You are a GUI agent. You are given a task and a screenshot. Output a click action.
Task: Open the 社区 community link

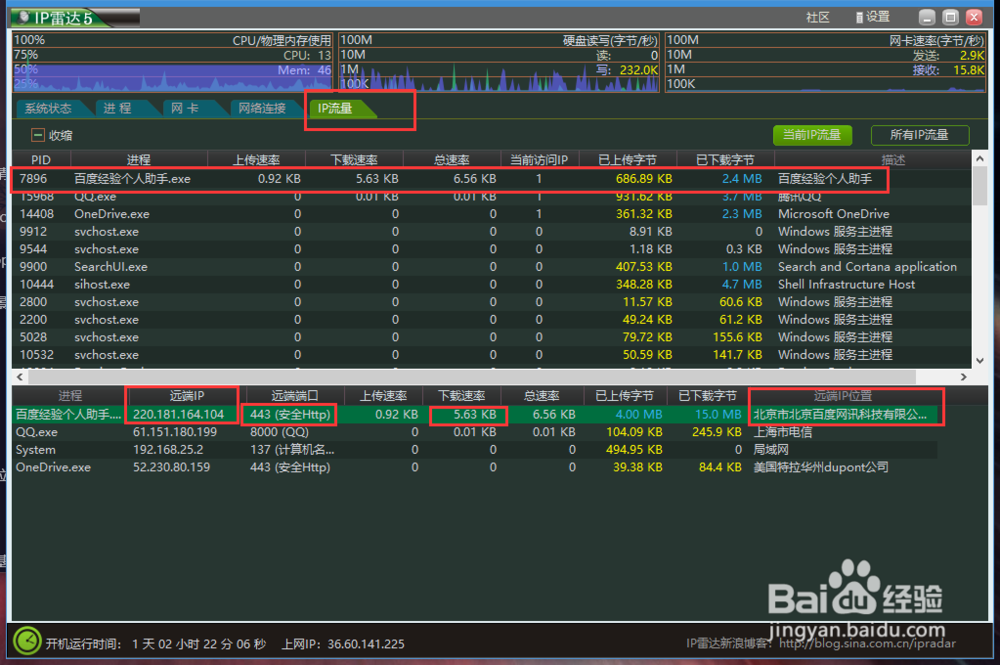818,17
